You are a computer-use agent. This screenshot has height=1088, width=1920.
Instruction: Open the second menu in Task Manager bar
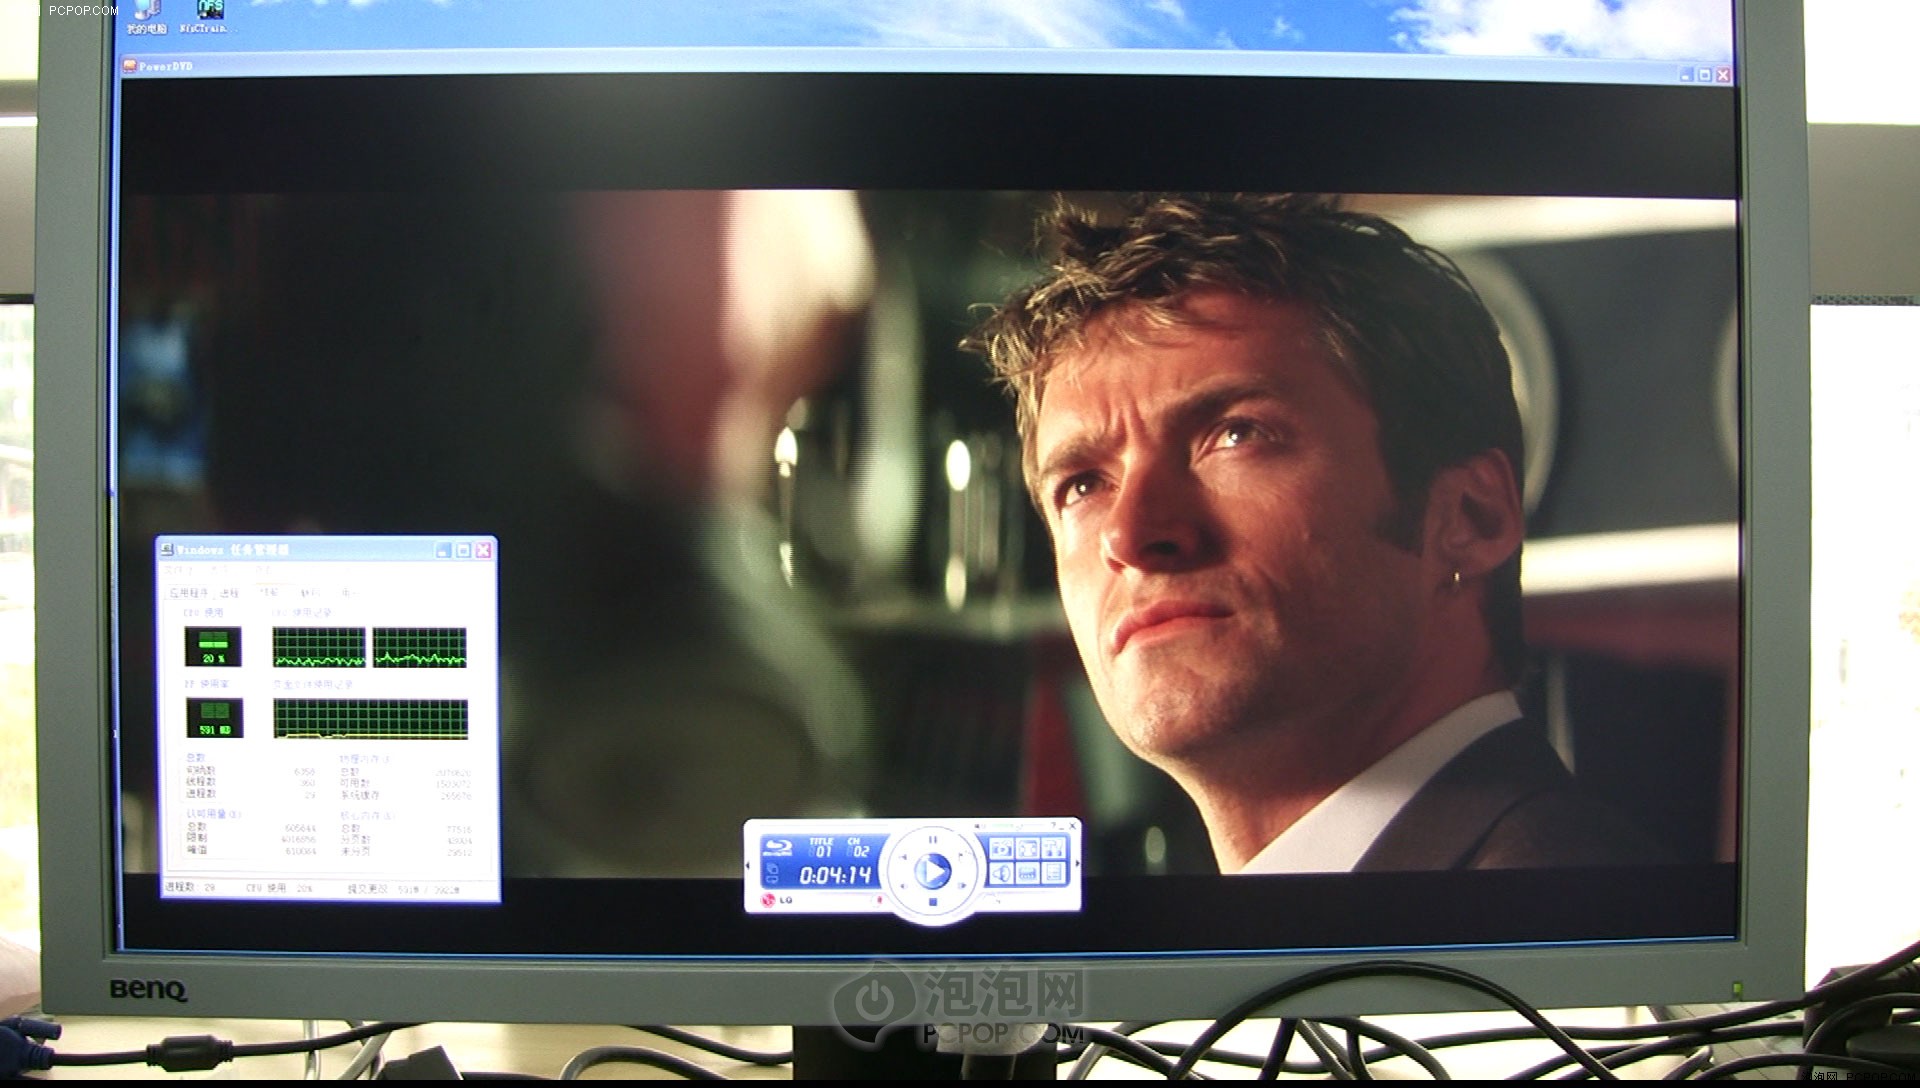[219, 570]
